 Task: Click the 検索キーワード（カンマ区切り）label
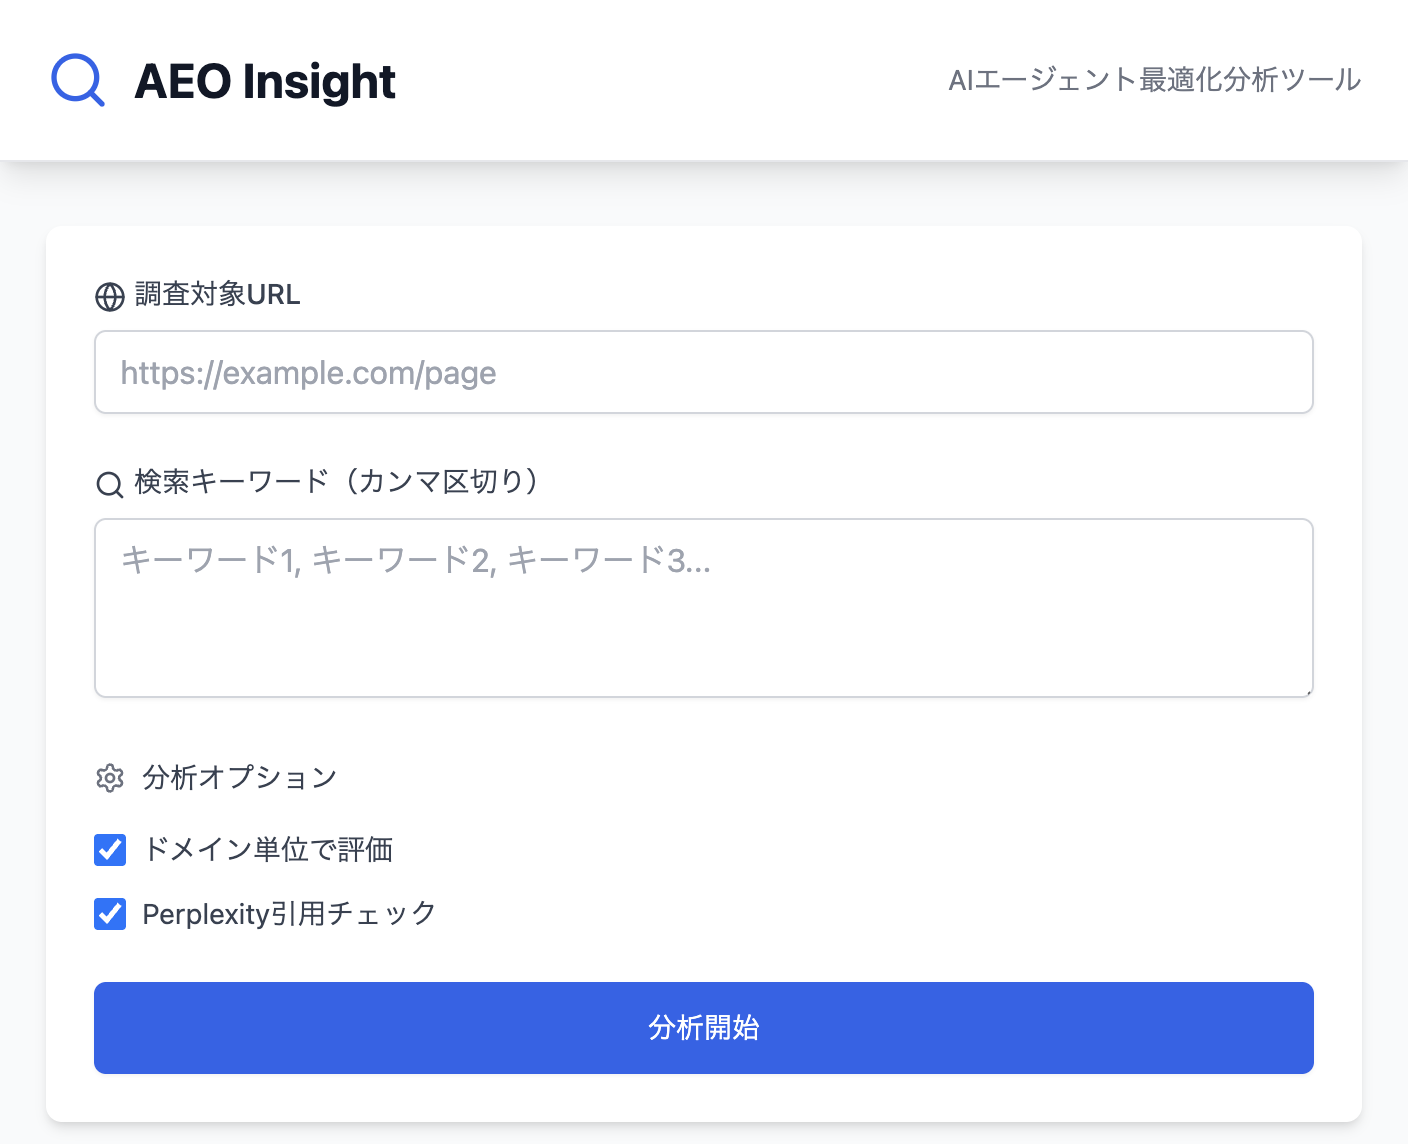tap(334, 481)
